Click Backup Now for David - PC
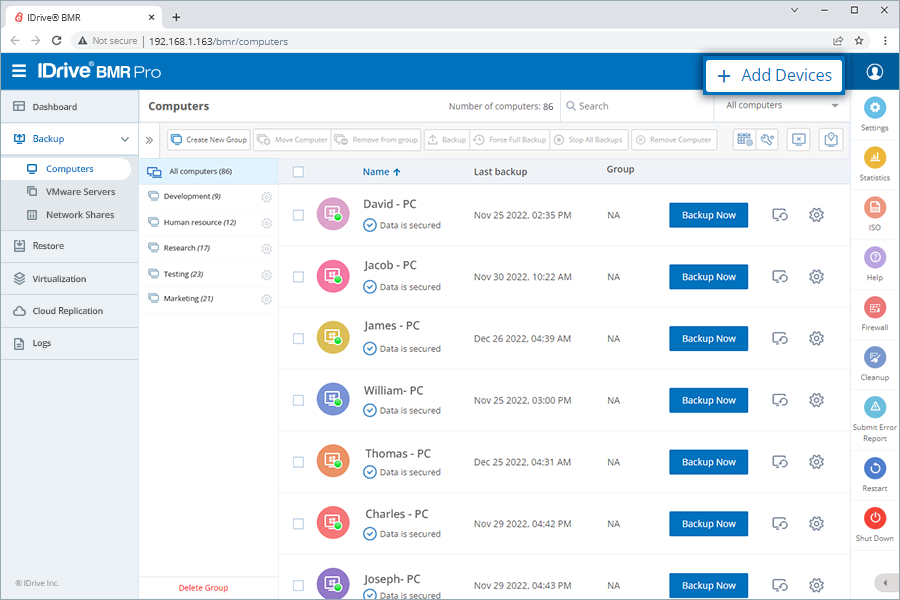Screen dimensions: 900x600 click(x=708, y=215)
